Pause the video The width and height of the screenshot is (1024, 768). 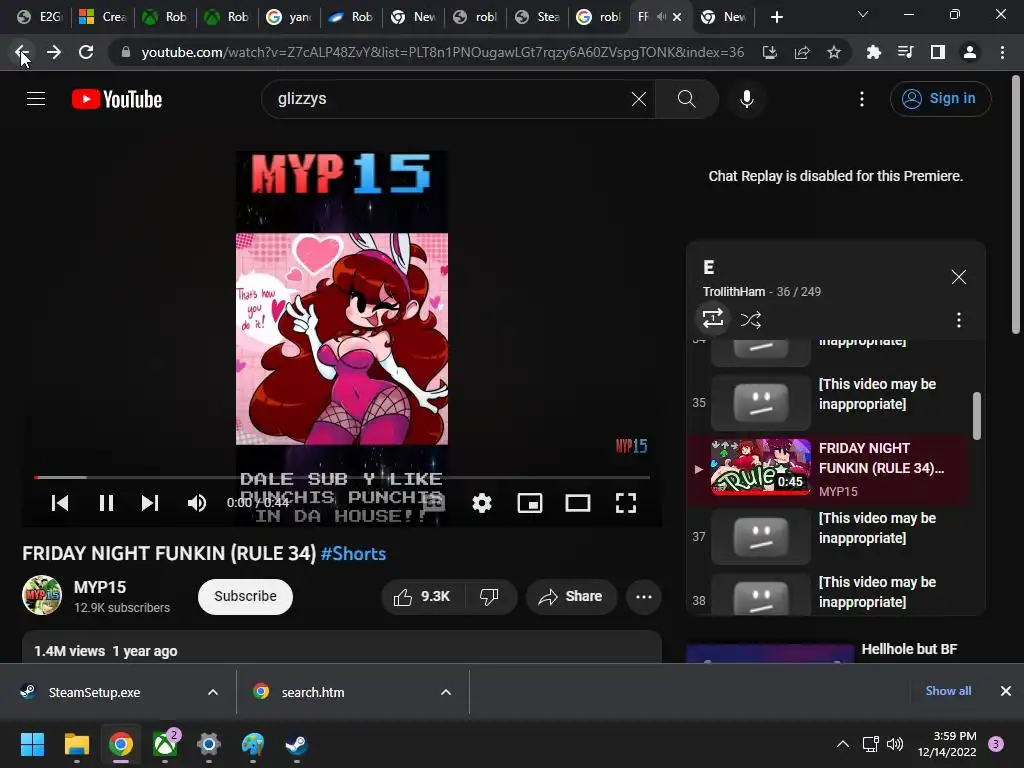click(x=106, y=503)
